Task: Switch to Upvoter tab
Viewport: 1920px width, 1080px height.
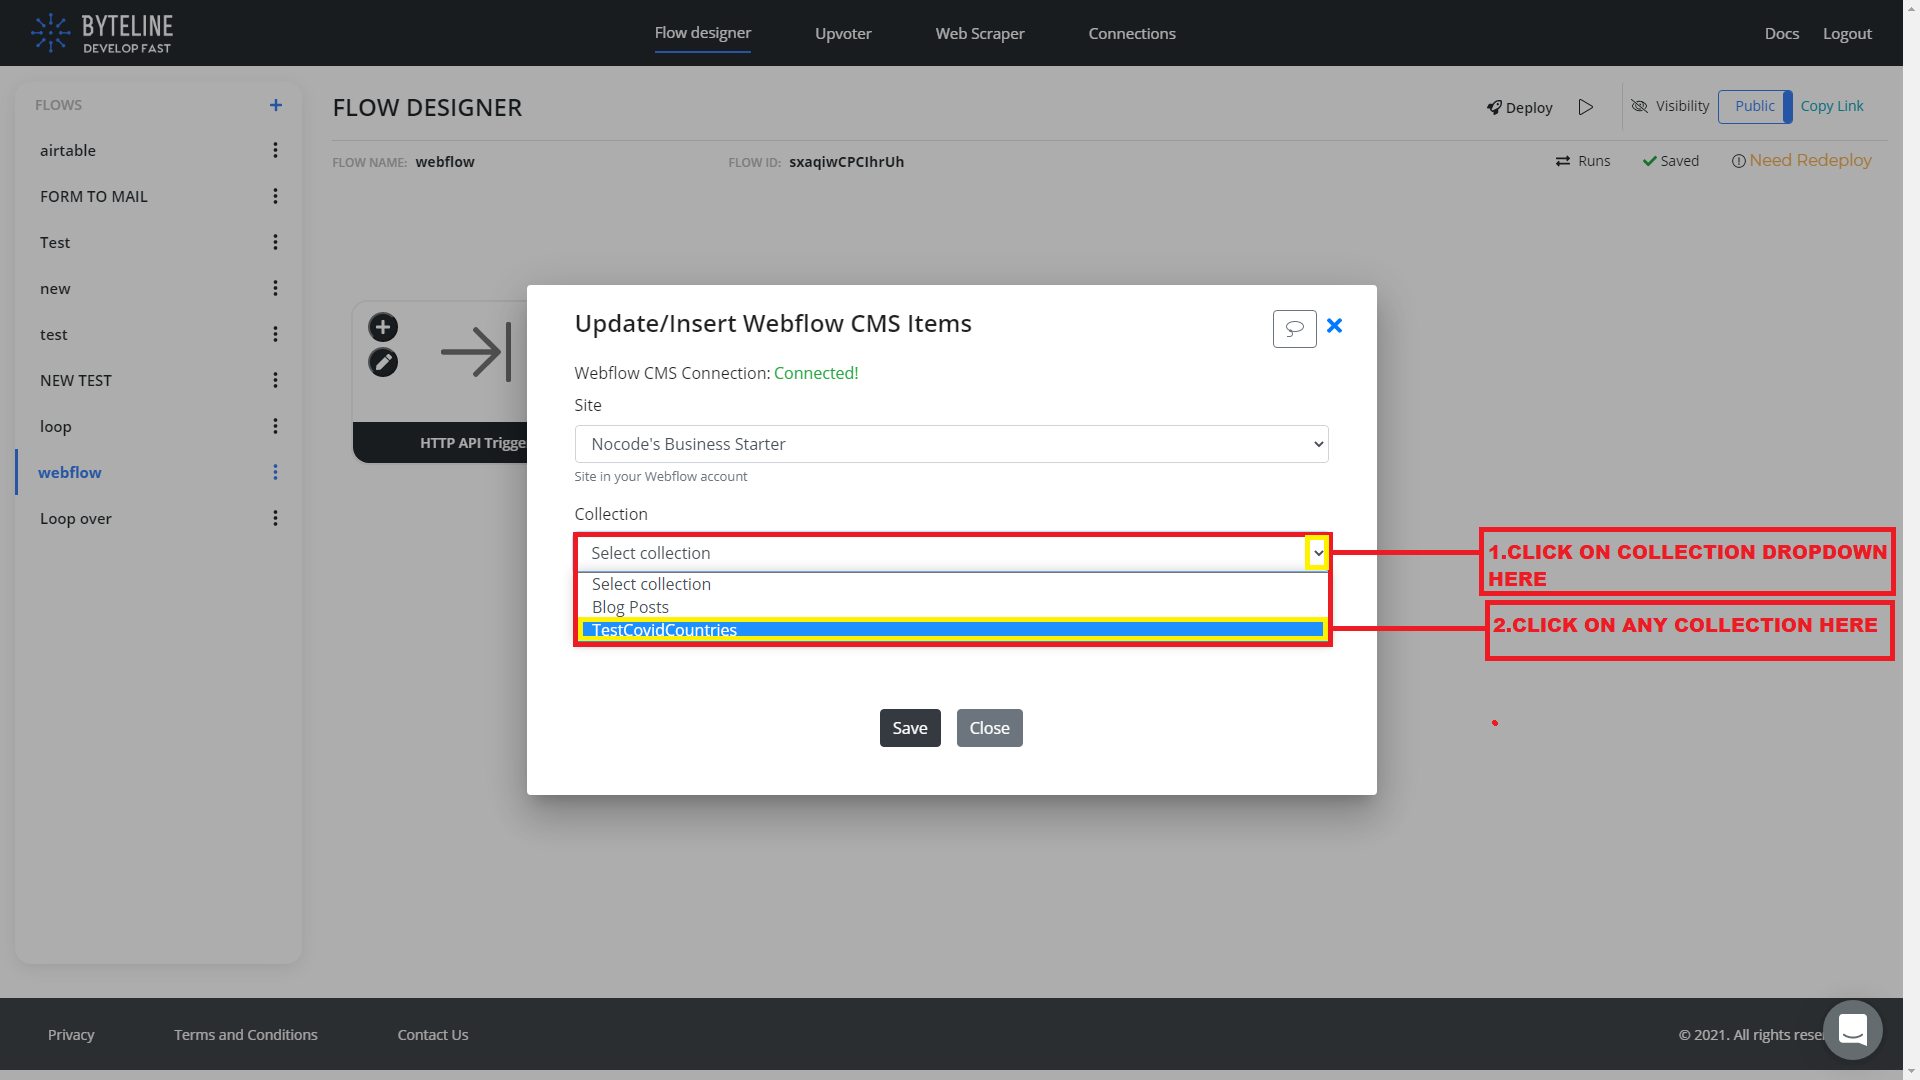Action: [x=843, y=34]
